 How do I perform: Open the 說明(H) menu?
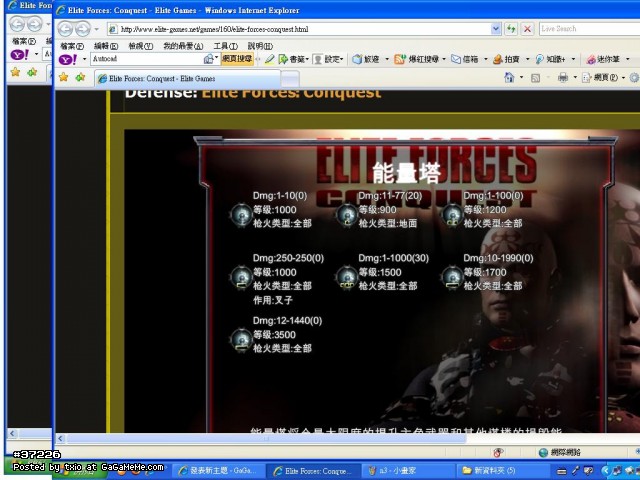coord(260,46)
